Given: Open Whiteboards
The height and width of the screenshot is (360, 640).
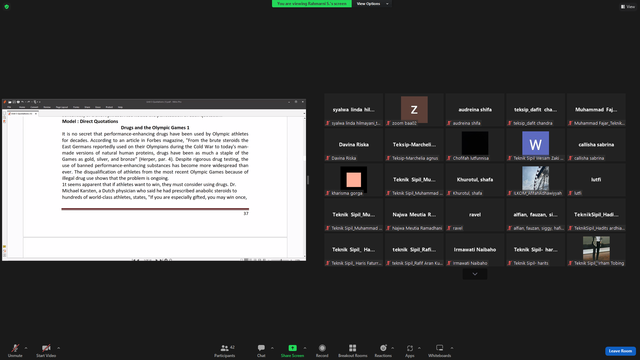Looking at the screenshot, I should 440,350.
